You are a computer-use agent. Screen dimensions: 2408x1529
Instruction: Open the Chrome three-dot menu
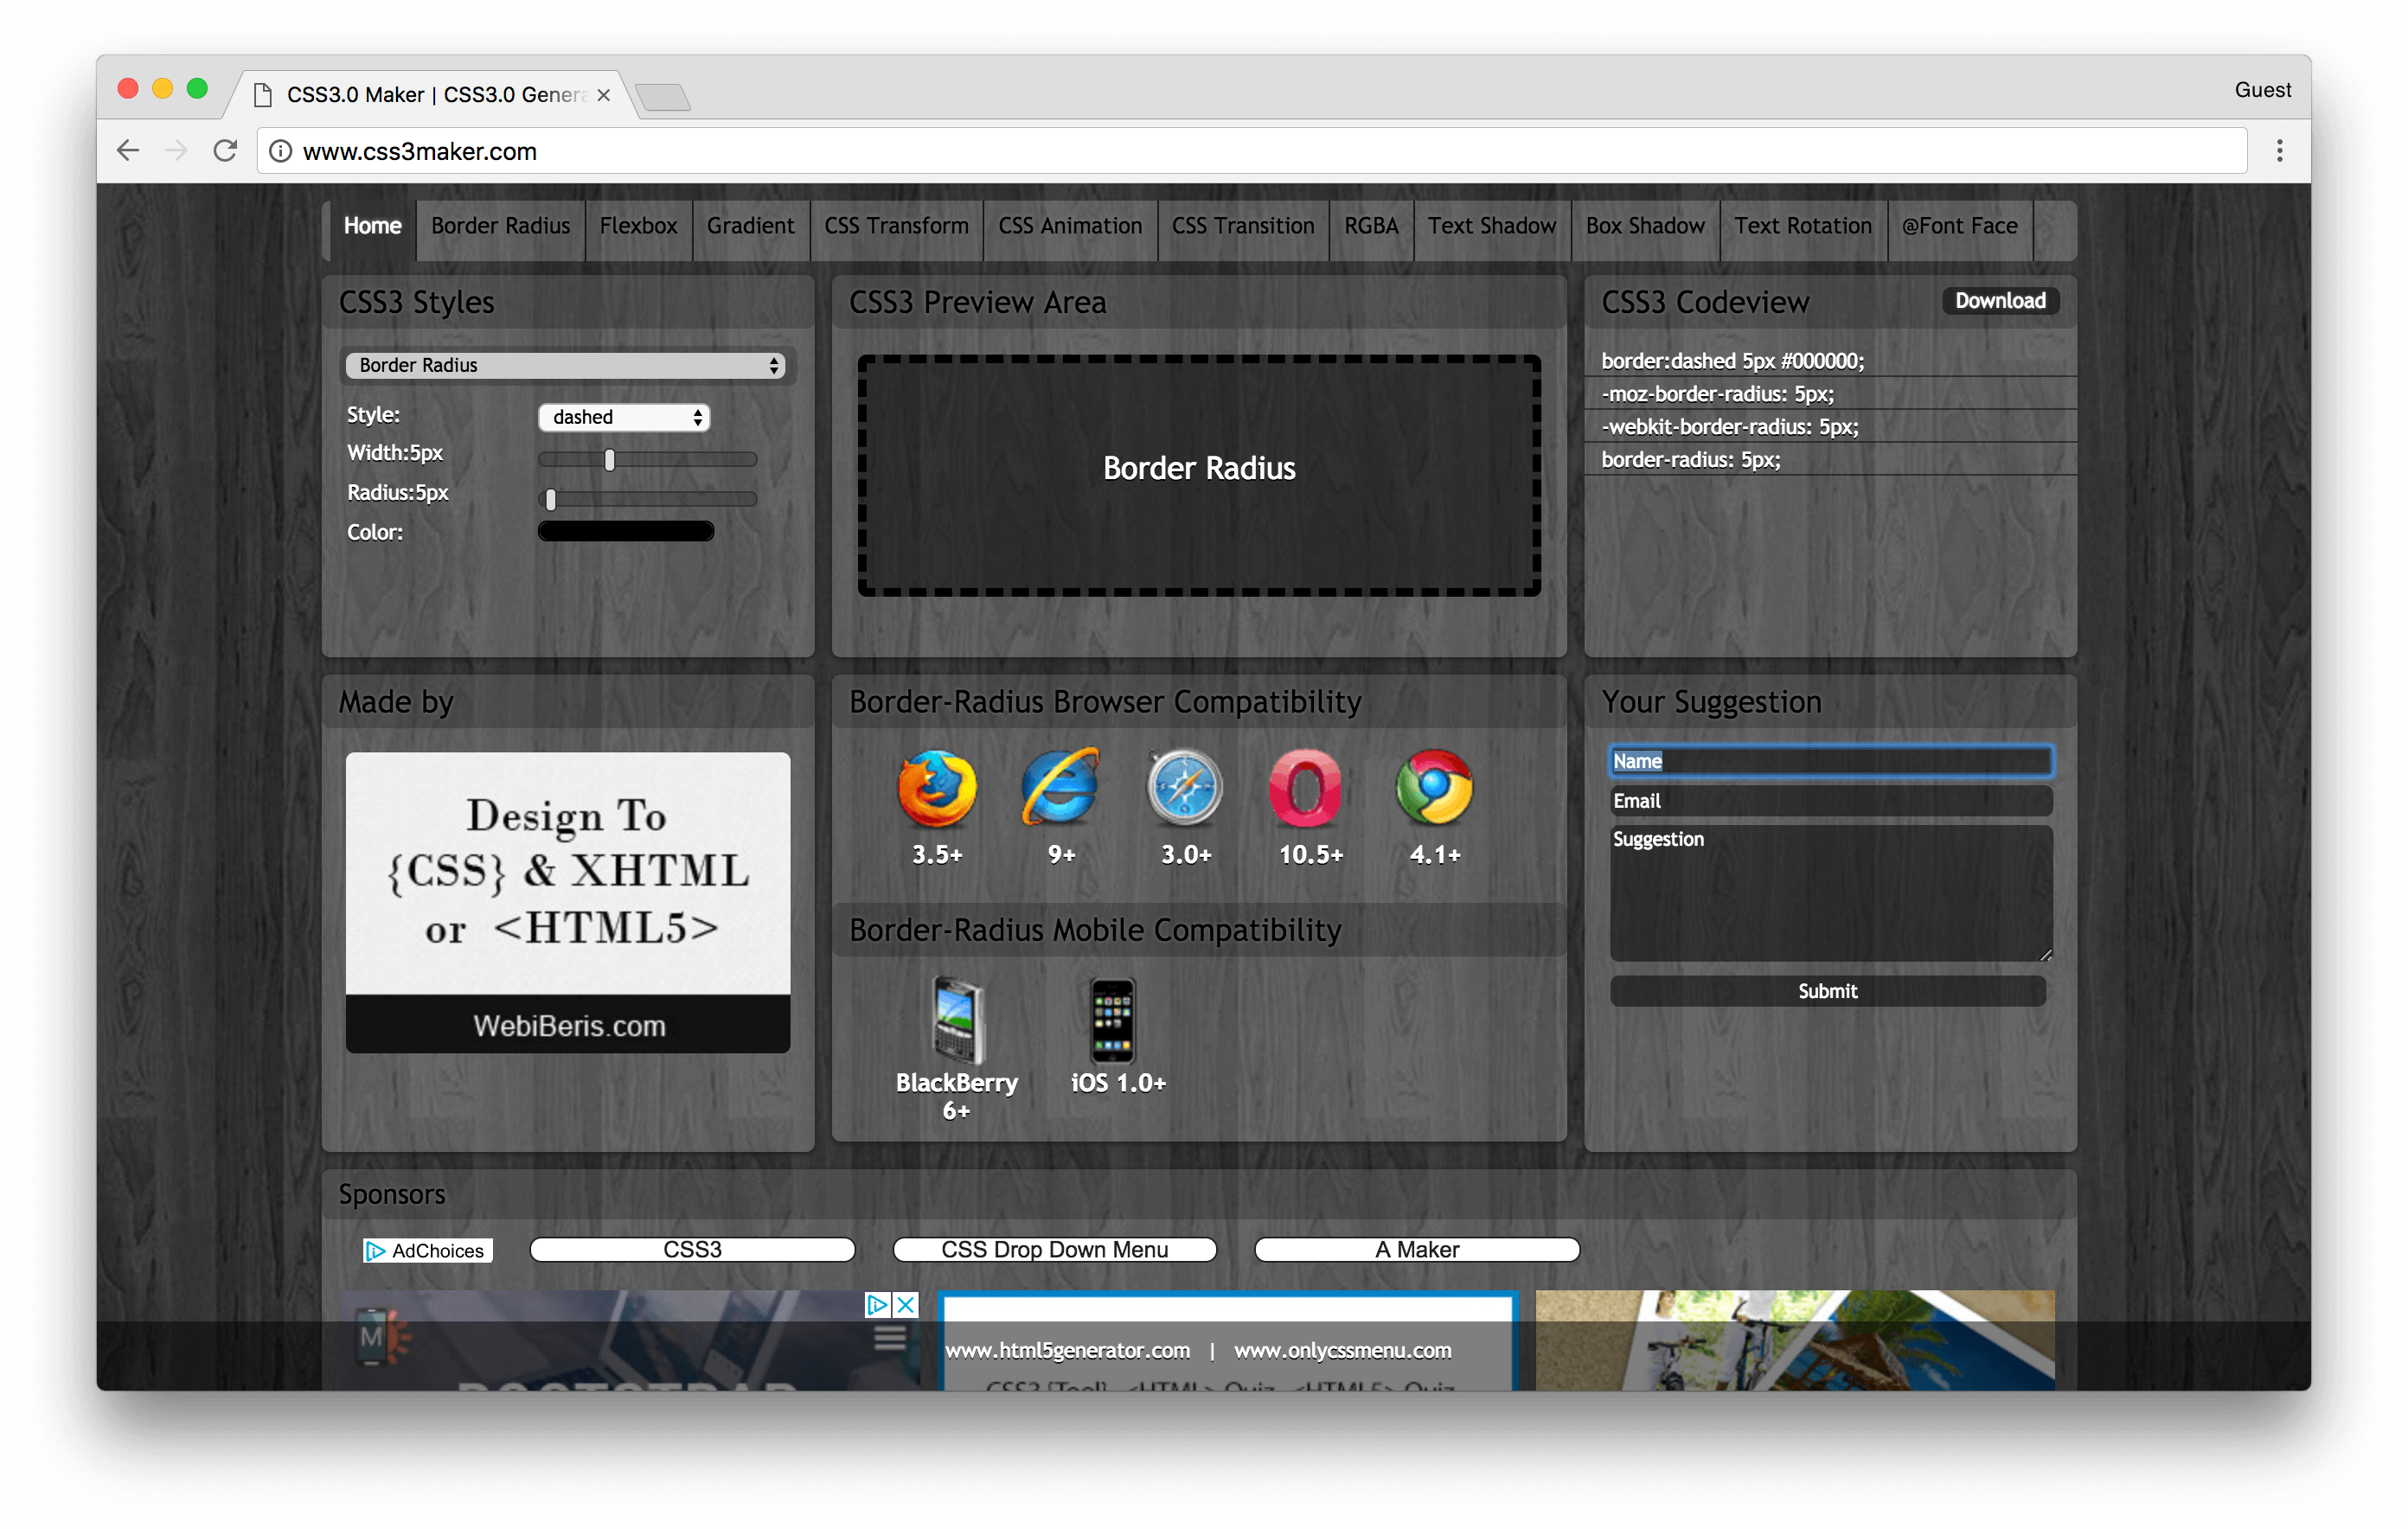tap(2279, 151)
